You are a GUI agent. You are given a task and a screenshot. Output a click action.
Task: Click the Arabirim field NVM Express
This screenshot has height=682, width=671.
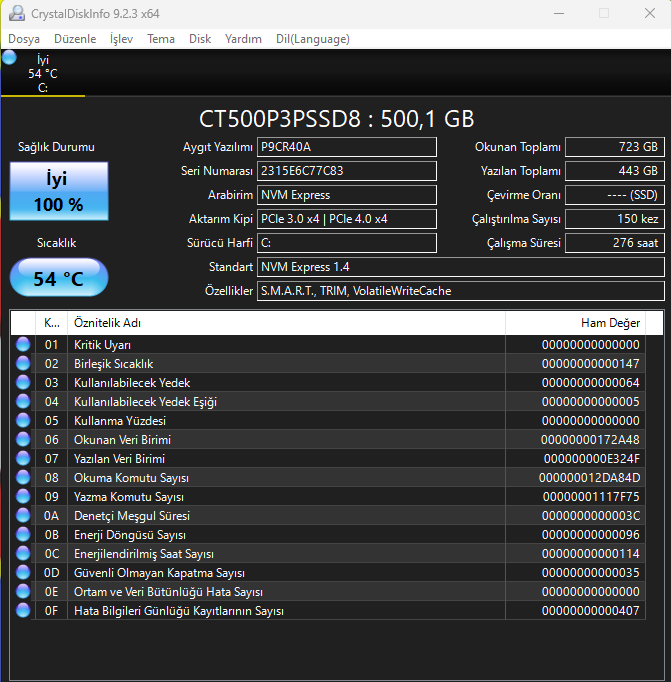(347, 195)
